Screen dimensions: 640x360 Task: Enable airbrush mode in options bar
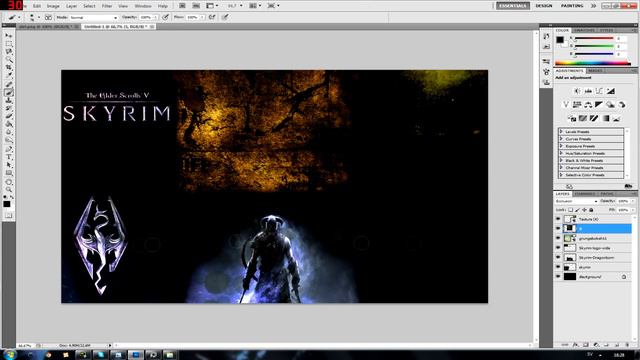coord(212,17)
